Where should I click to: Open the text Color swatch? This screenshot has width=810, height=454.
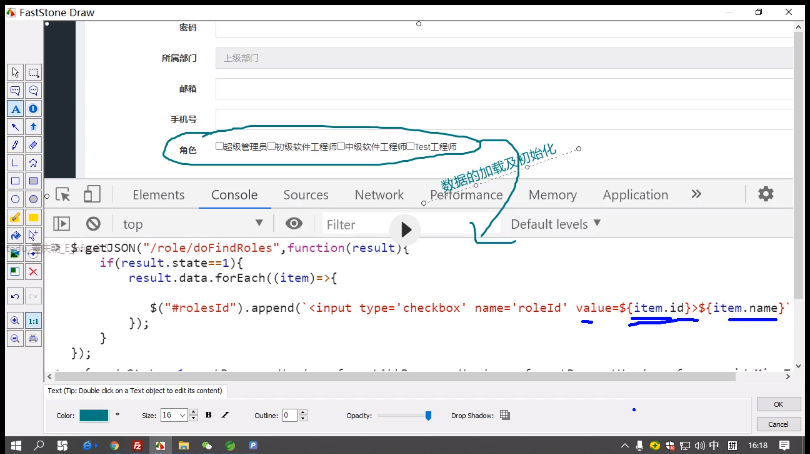tap(94, 415)
